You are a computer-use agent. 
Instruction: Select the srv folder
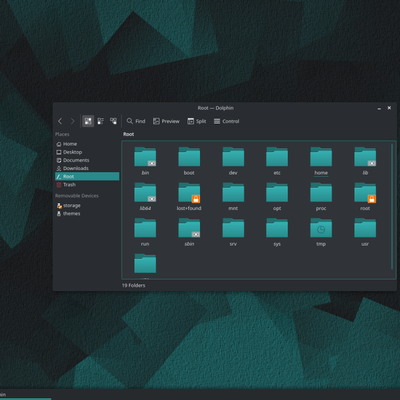(233, 232)
